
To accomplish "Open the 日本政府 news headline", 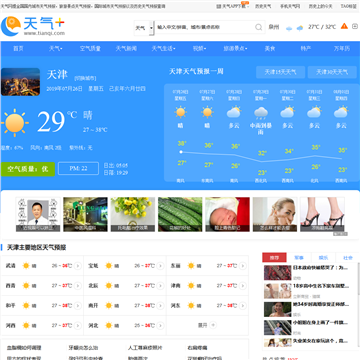I will tap(320, 268).
